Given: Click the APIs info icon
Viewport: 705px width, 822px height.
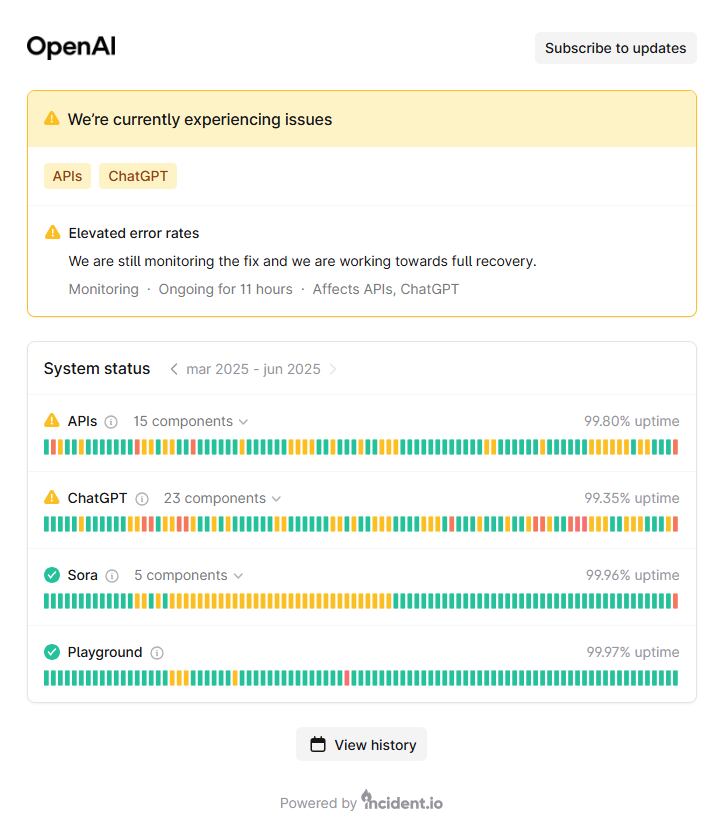Looking at the screenshot, I should tap(111, 422).
